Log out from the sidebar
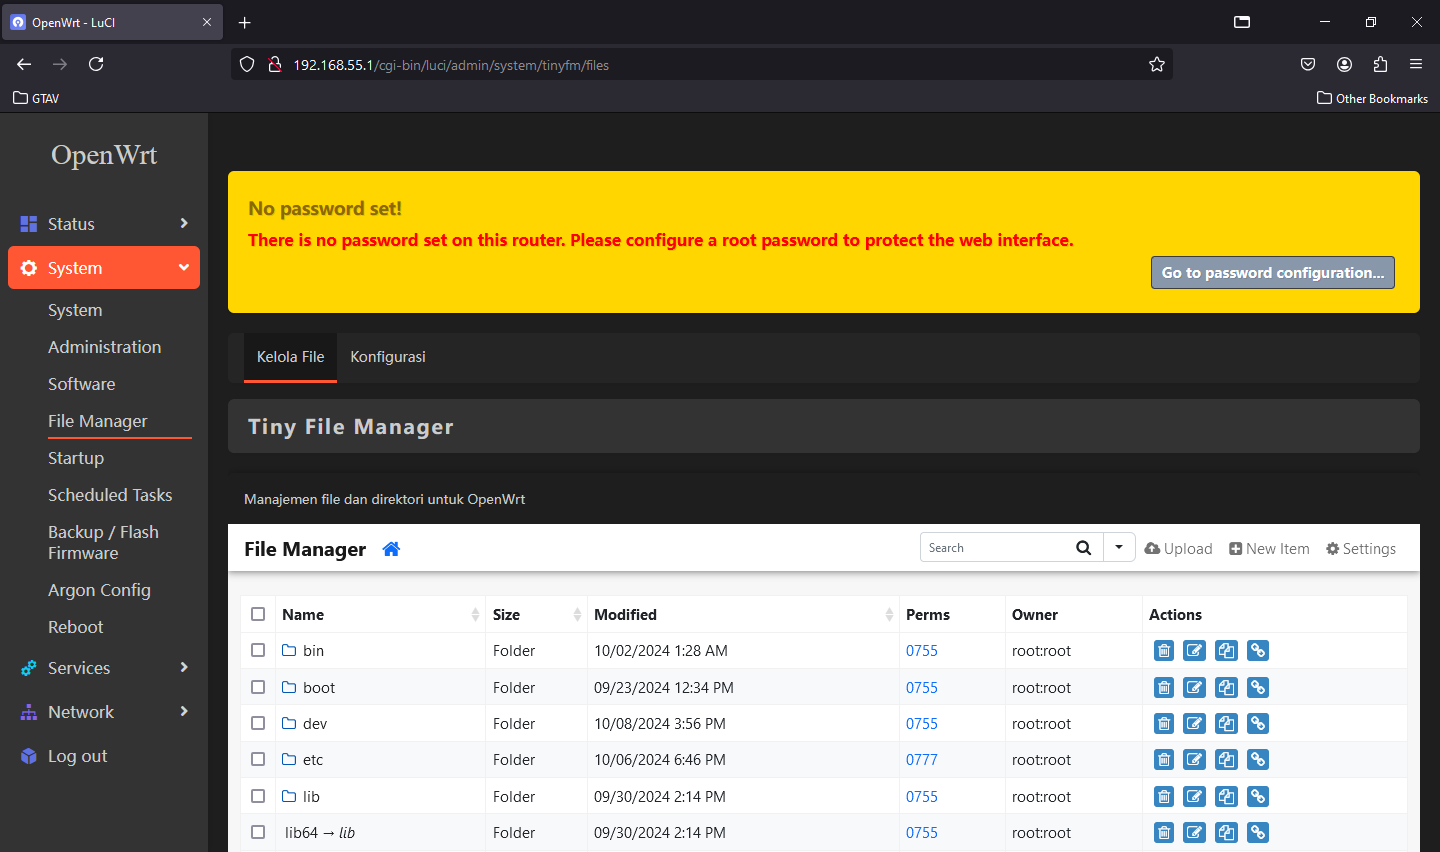The width and height of the screenshot is (1440, 852). pos(77,756)
